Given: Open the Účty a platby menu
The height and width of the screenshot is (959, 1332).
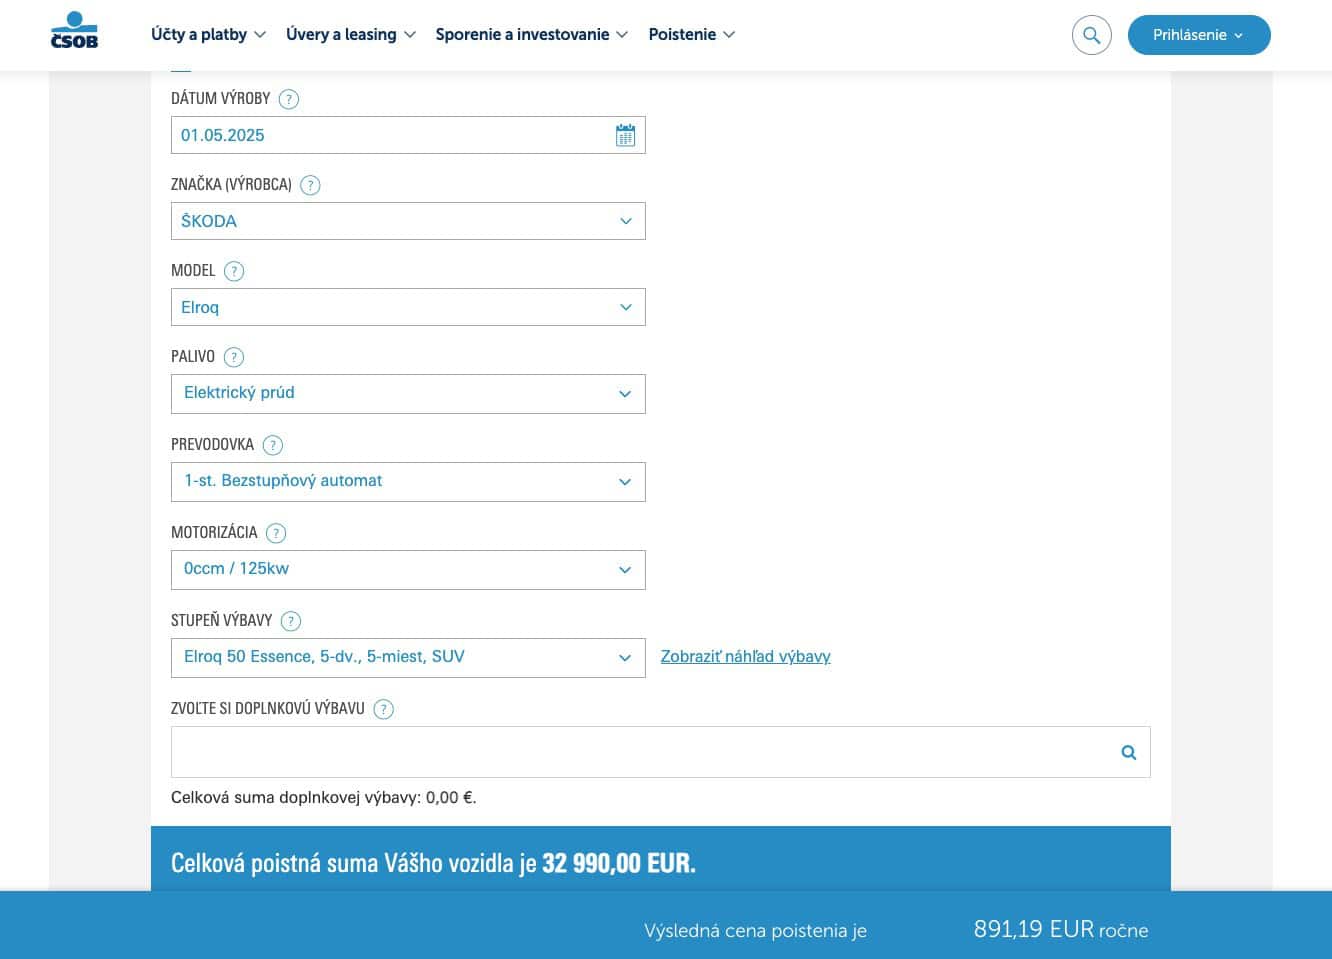Looking at the screenshot, I should click(x=208, y=34).
